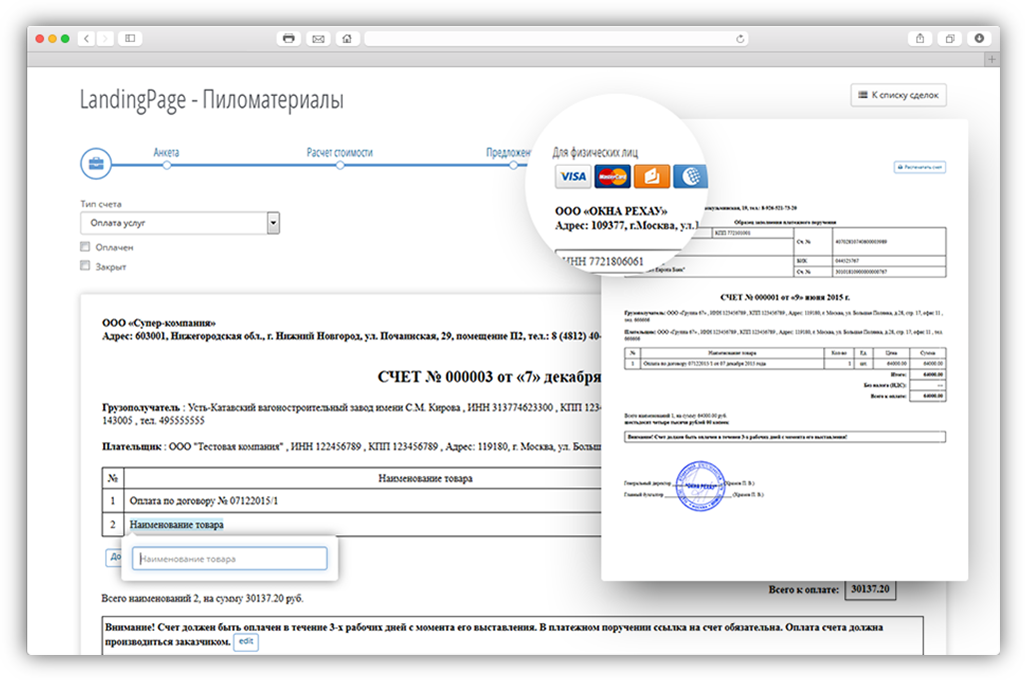
Task: Open the Анкета step
Action: pyautogui.click(x=166, y=152)
